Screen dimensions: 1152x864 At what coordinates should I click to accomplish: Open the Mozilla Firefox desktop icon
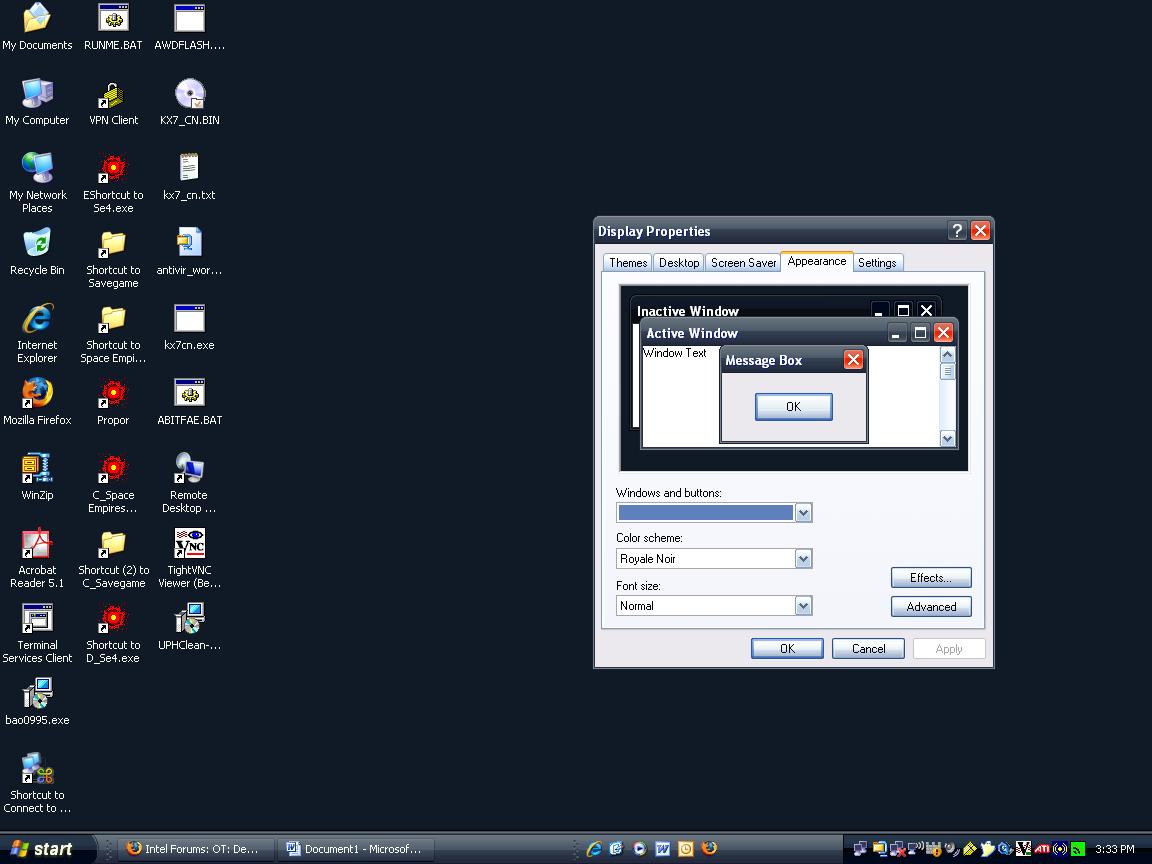click(x=37, y=394)
